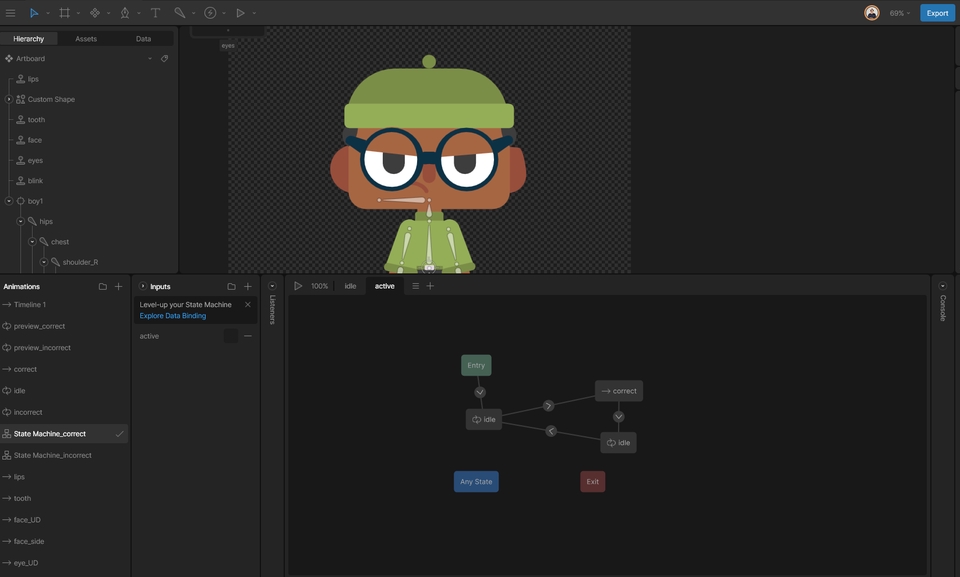Select the Timeline 1 animation
This screenshot has height=577, width=960.
[64, 304]
